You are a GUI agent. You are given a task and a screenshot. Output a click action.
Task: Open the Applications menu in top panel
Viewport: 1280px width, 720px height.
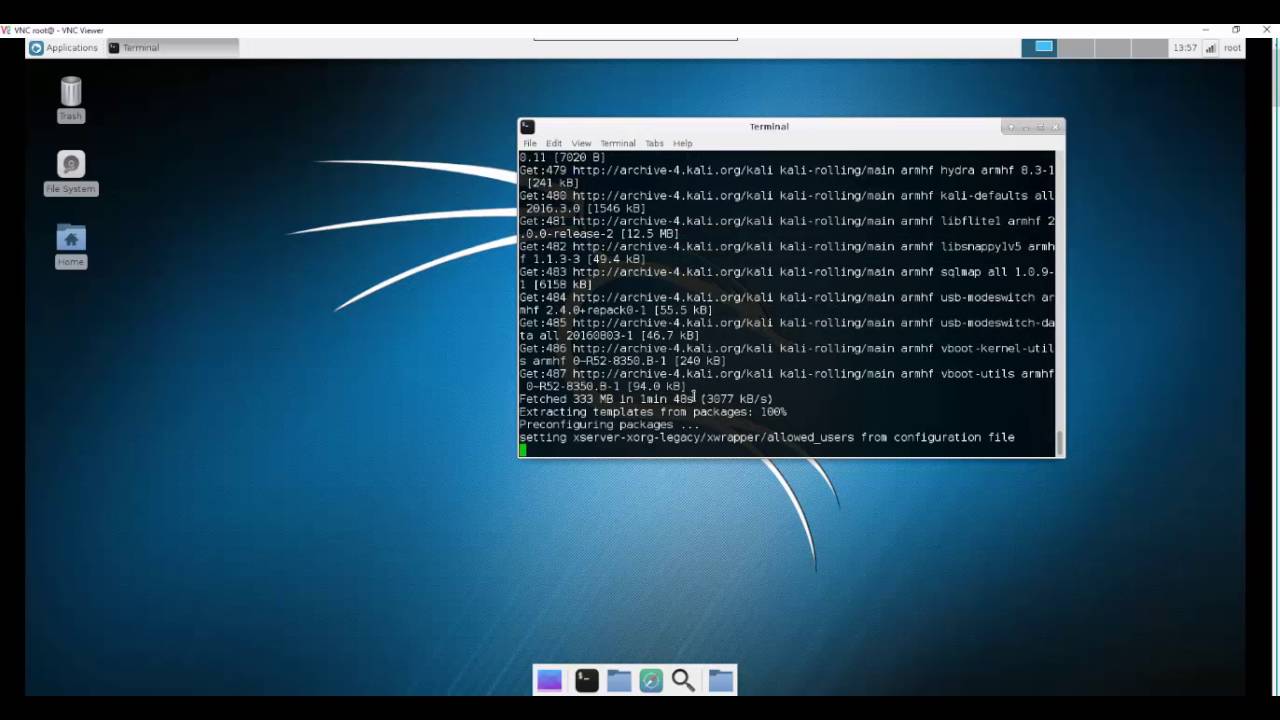coord(64,47)
